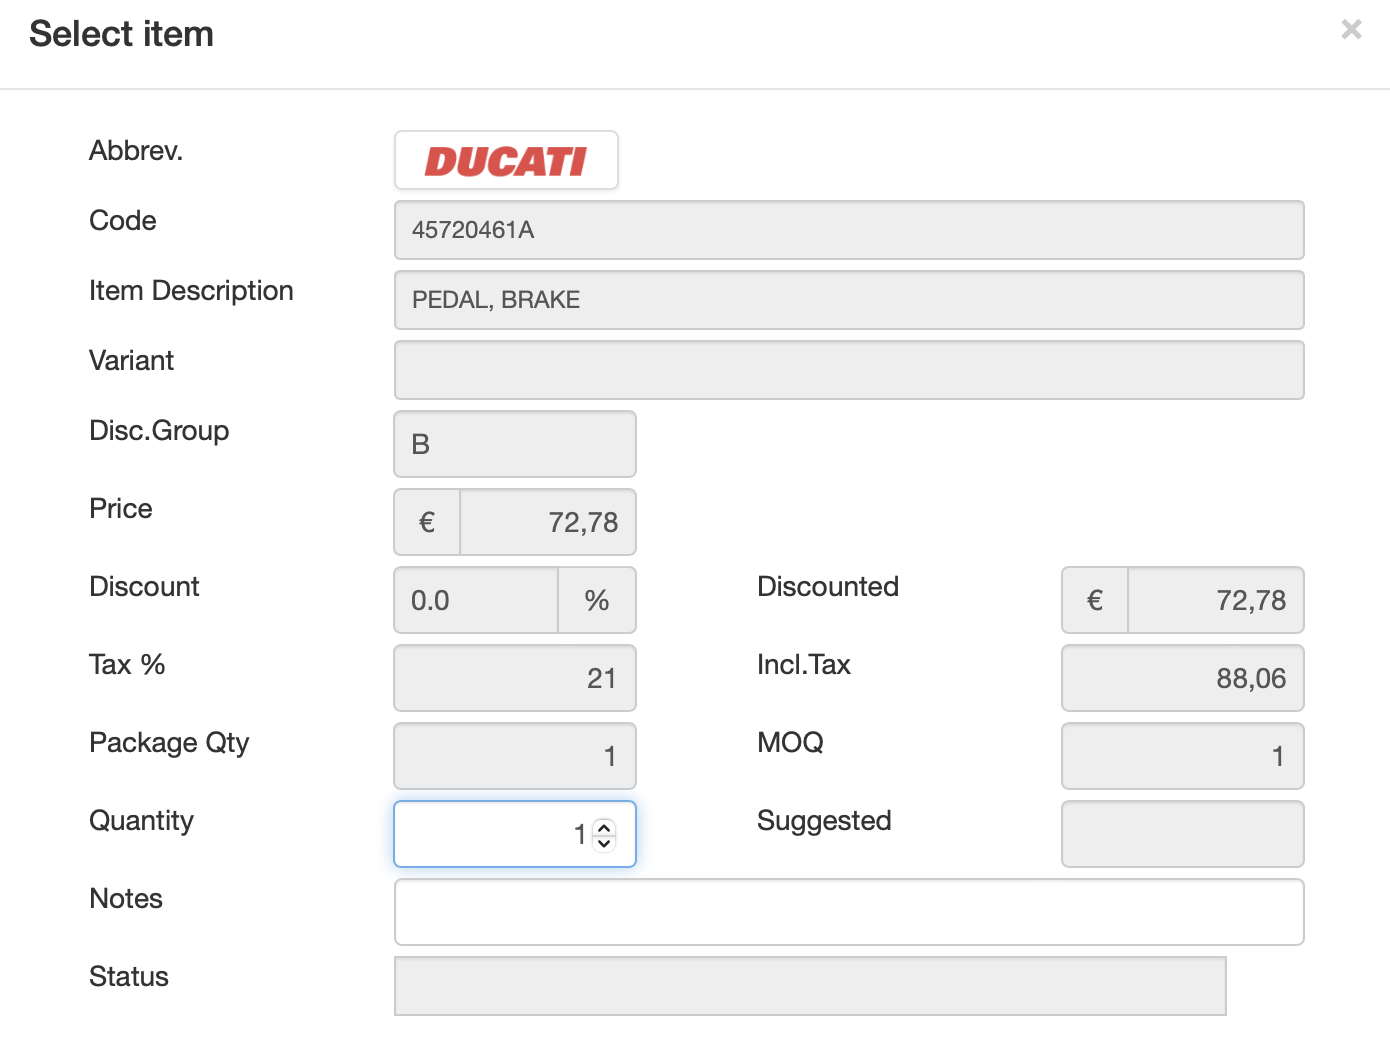Click the Price value 72,78
This screenshot has height=1040, width=1390.
tap(547, 522)
